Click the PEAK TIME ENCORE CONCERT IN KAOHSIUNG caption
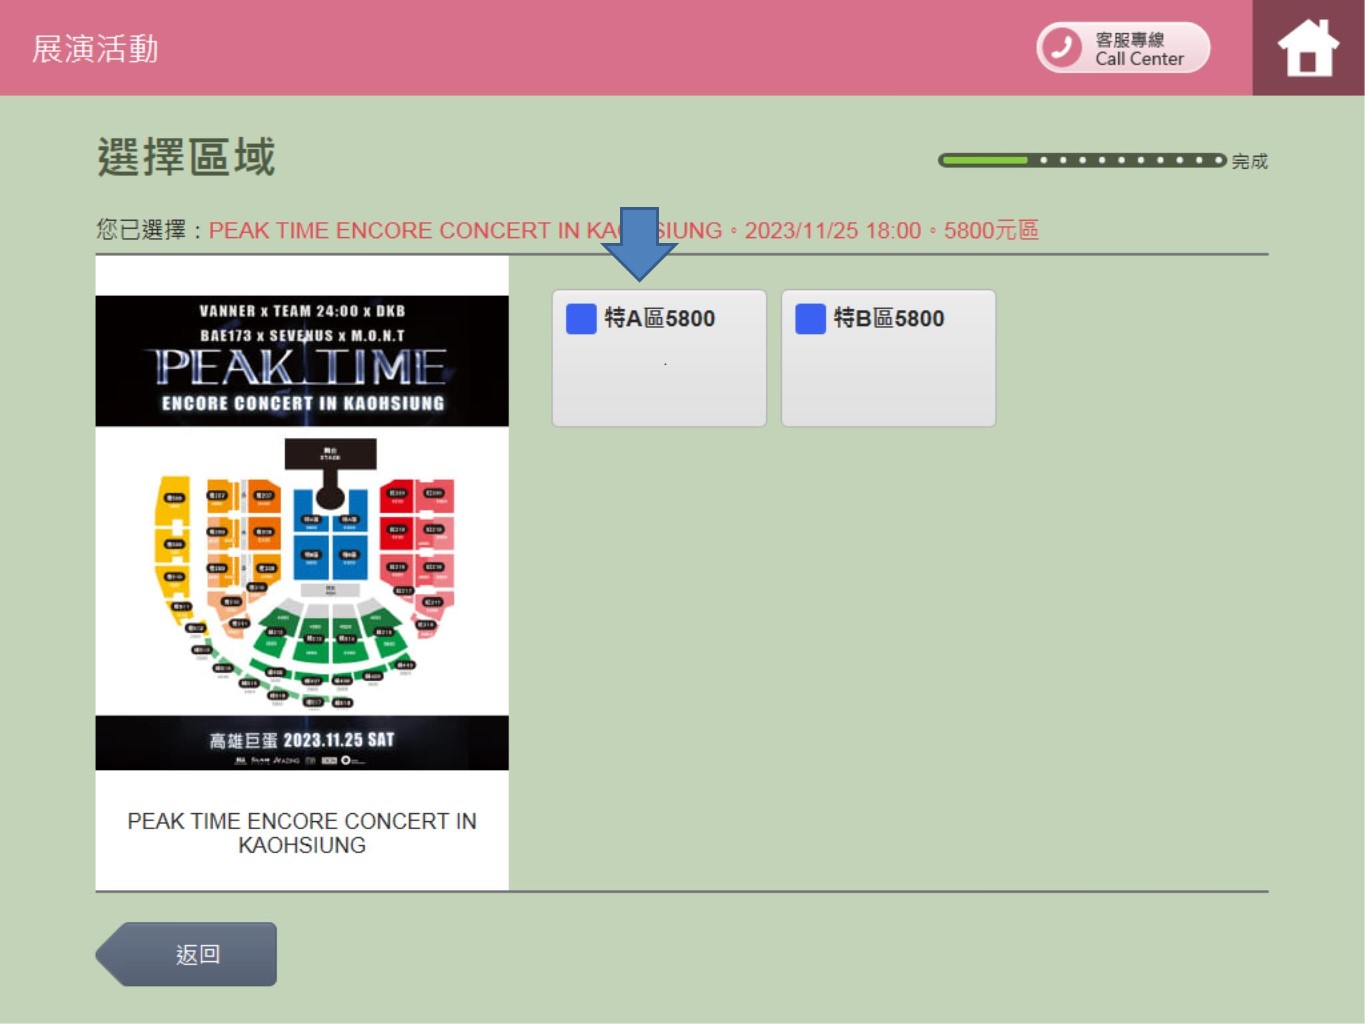The image size is (1365, 1024). pos(302,833)
